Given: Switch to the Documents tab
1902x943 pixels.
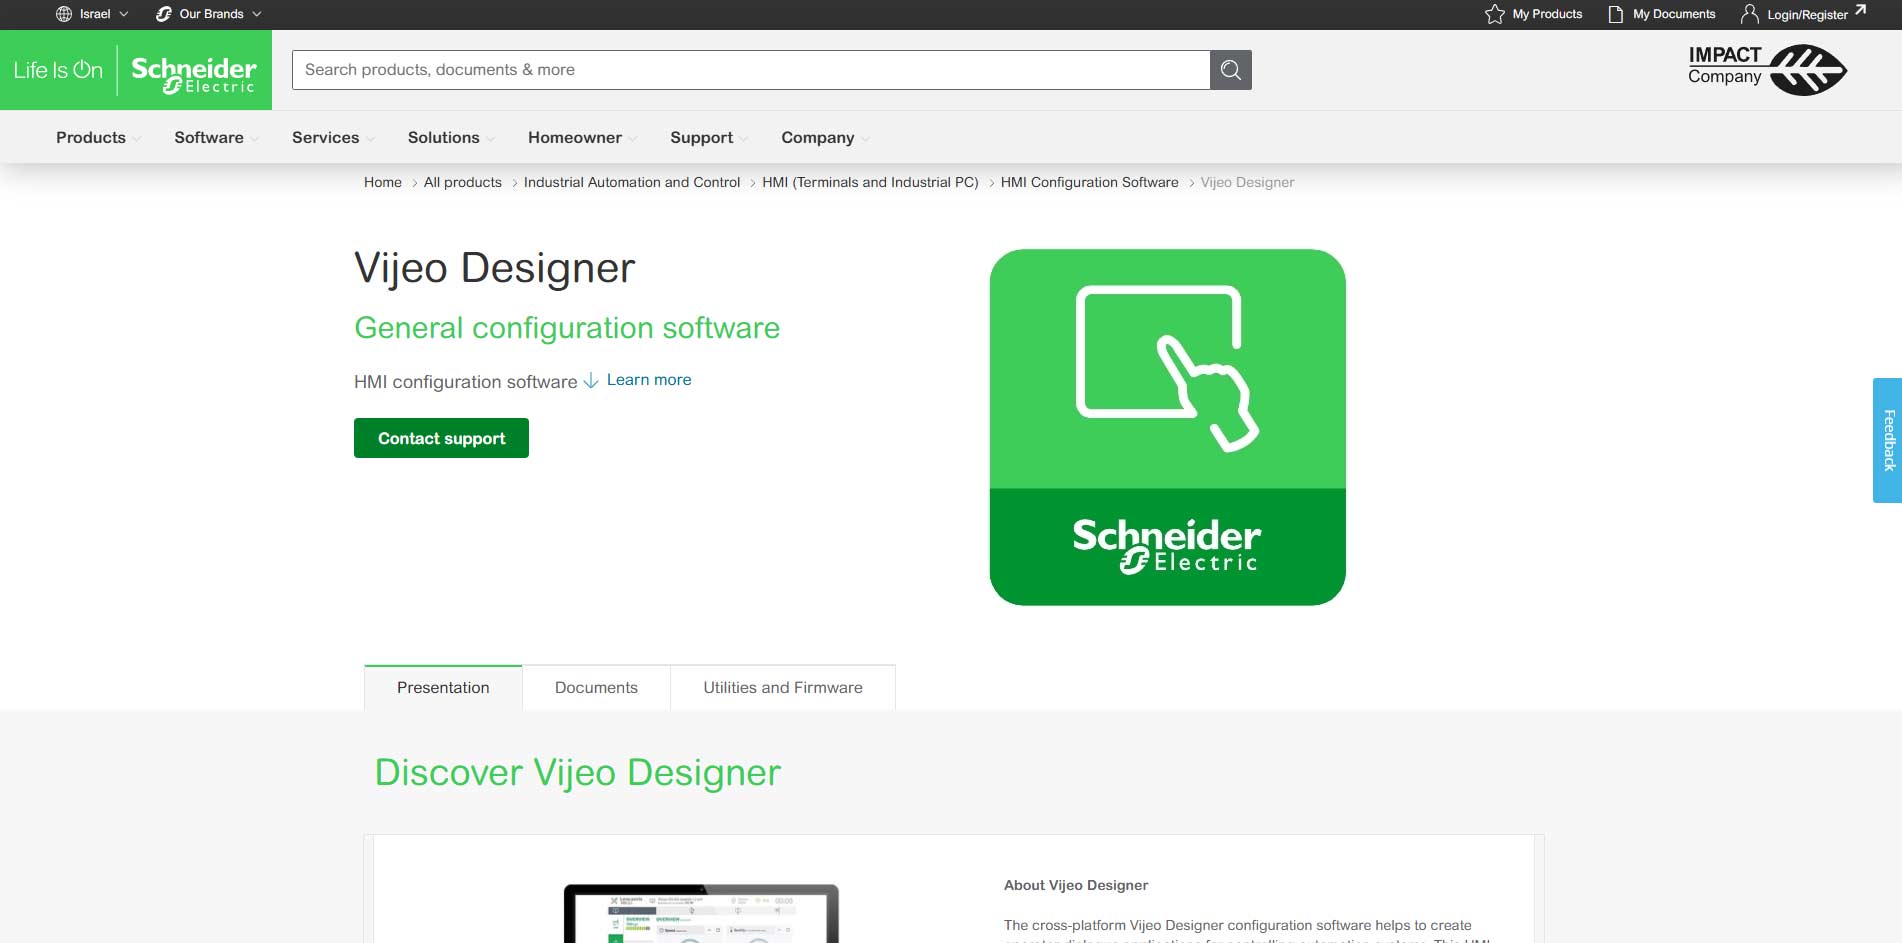Looking at the screenshot, I should pyautogui.click(x=596, y=688).
